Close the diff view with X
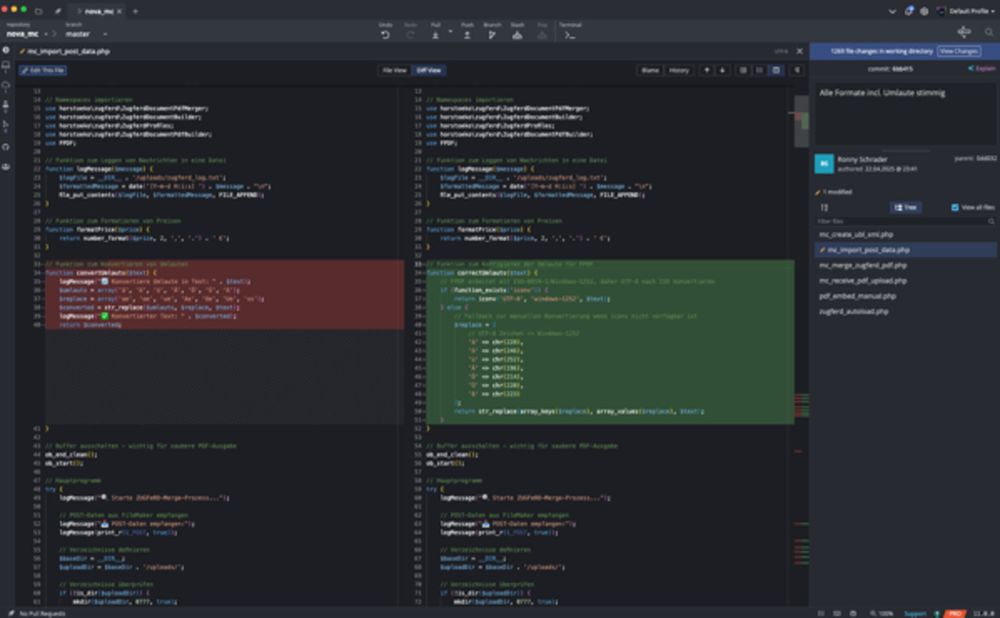This screenshot has width=1000, height=618. pyautogui.click(x=800, y=51)
